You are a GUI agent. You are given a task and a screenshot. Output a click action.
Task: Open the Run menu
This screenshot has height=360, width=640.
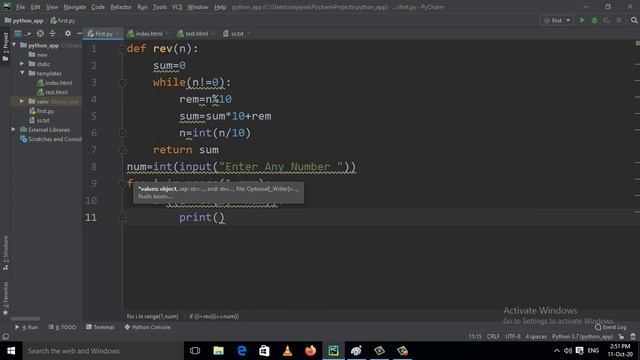[142, 7]
